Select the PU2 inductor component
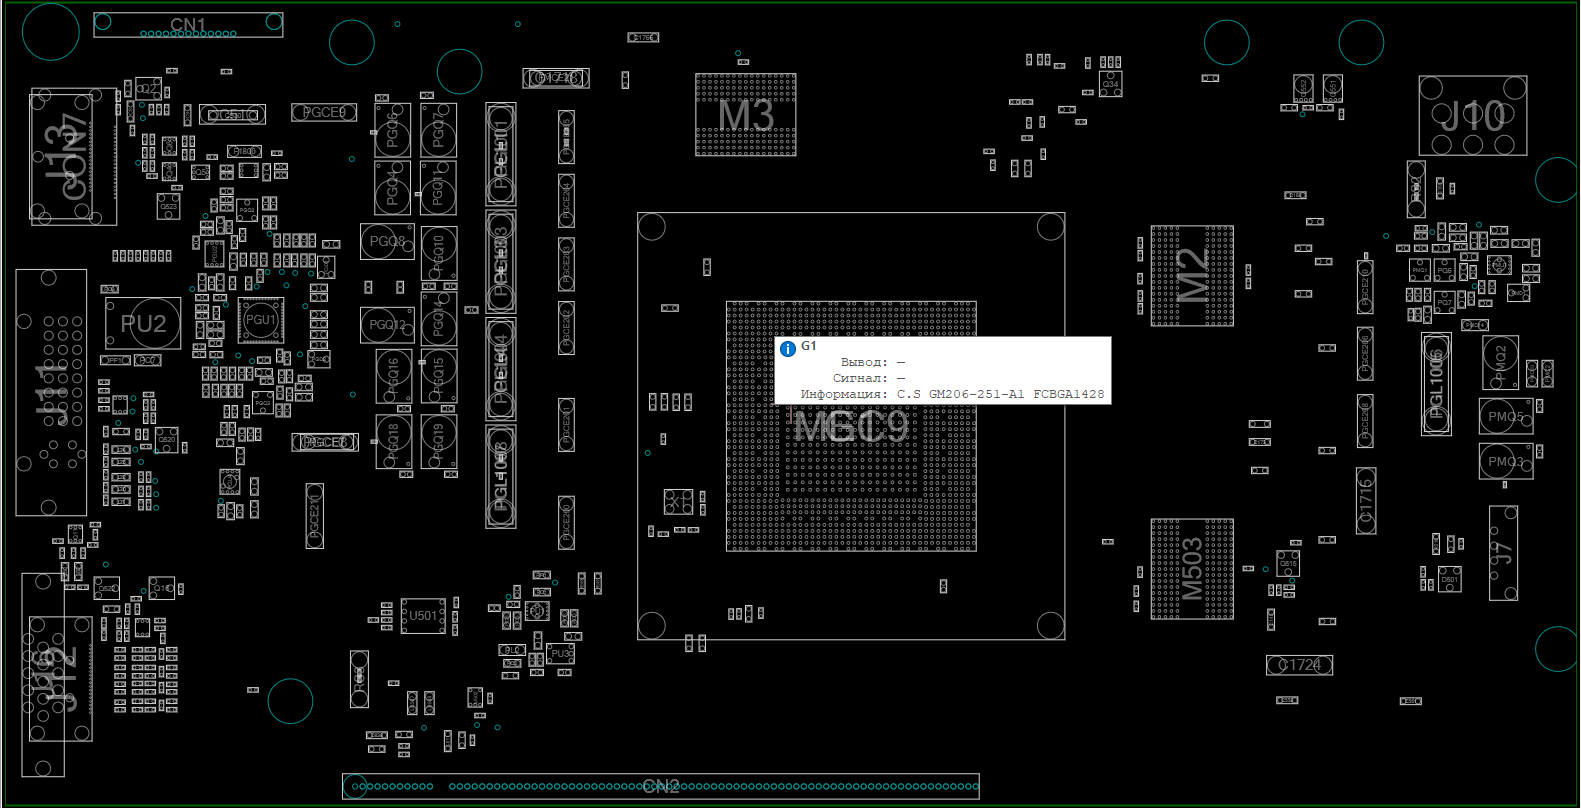This screenshot has width=1581, height=808. (x=143, y=324)
